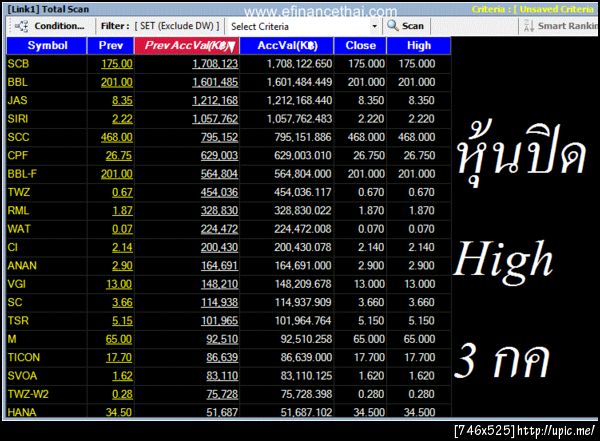Image resolution: width=600 pixels, height=441 pixels.
Task: Click the Condition tree icon
Action: [21, 26]
